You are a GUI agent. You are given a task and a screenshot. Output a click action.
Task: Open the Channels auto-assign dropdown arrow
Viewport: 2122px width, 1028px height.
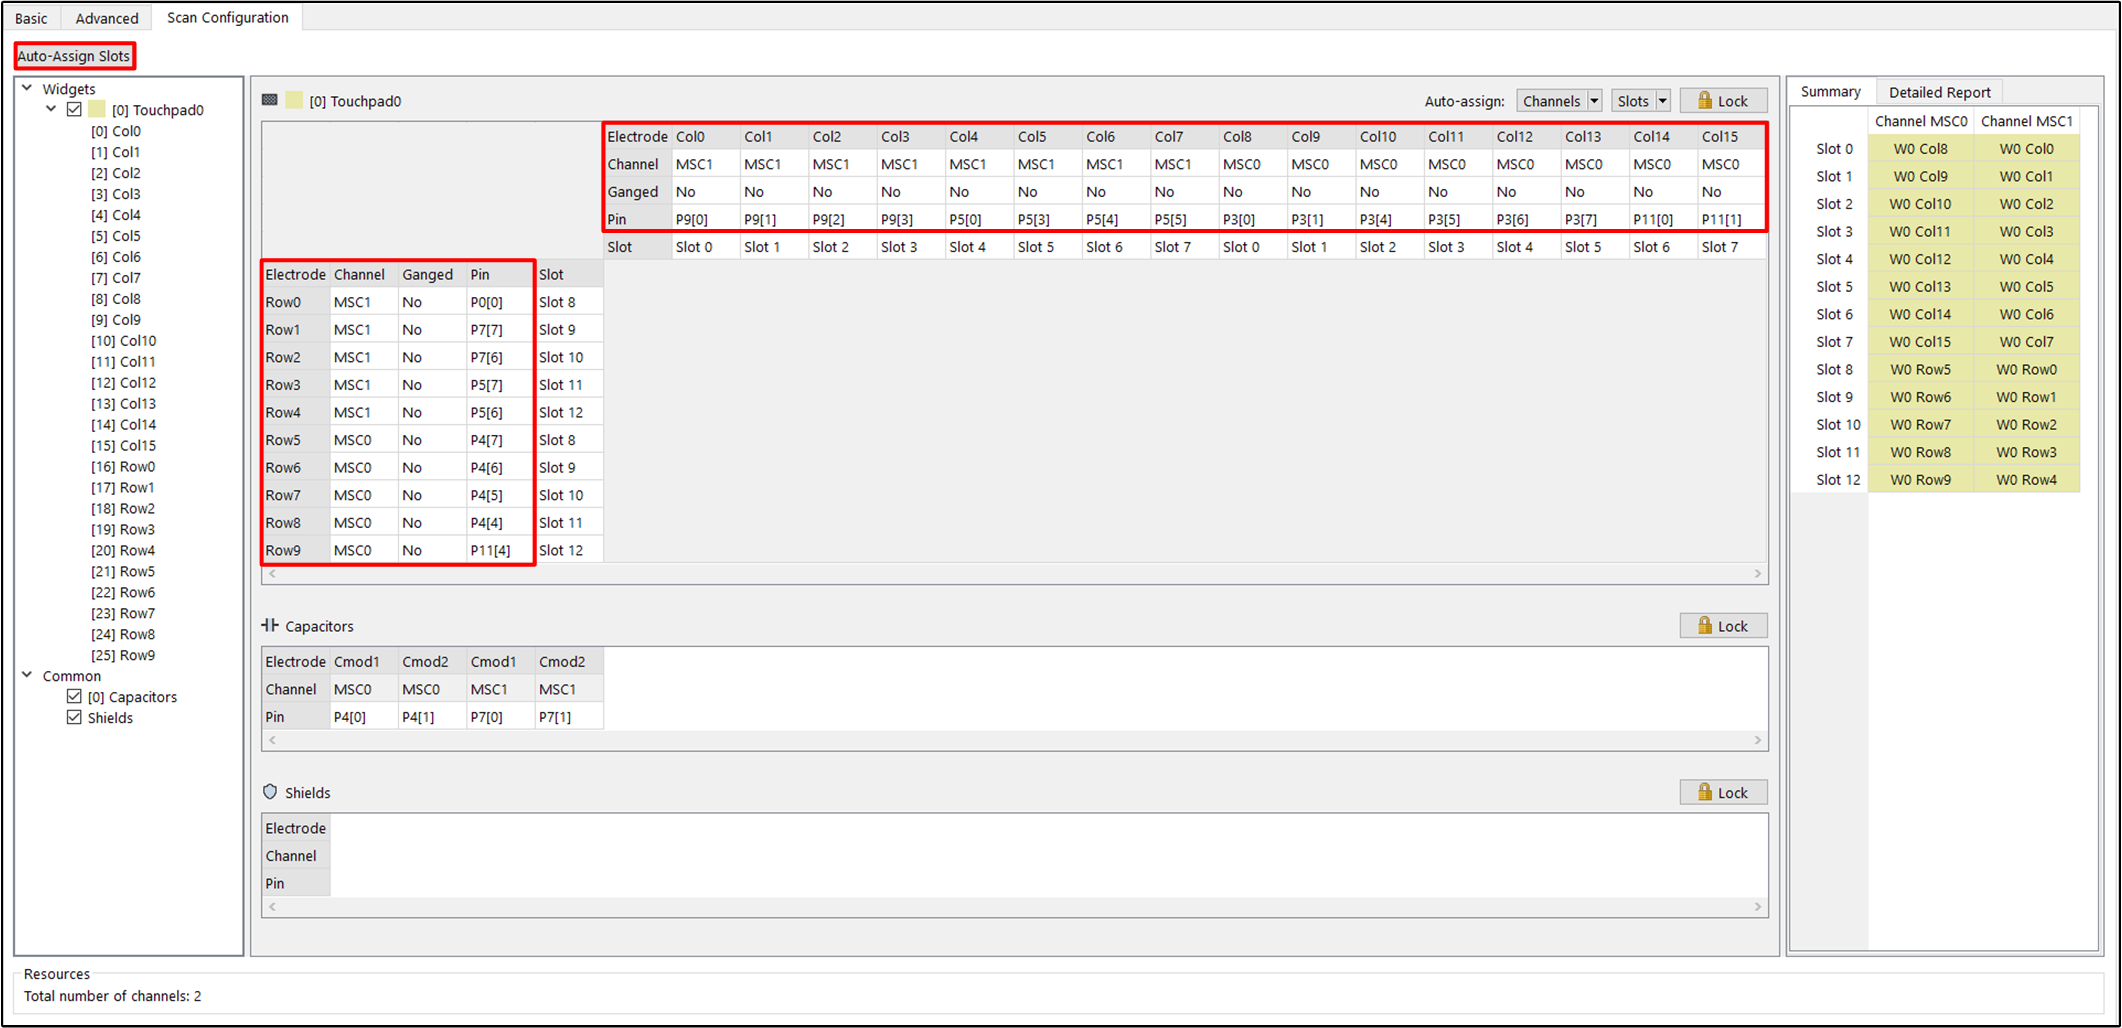pyautogui.click(x=1594, y=101)
